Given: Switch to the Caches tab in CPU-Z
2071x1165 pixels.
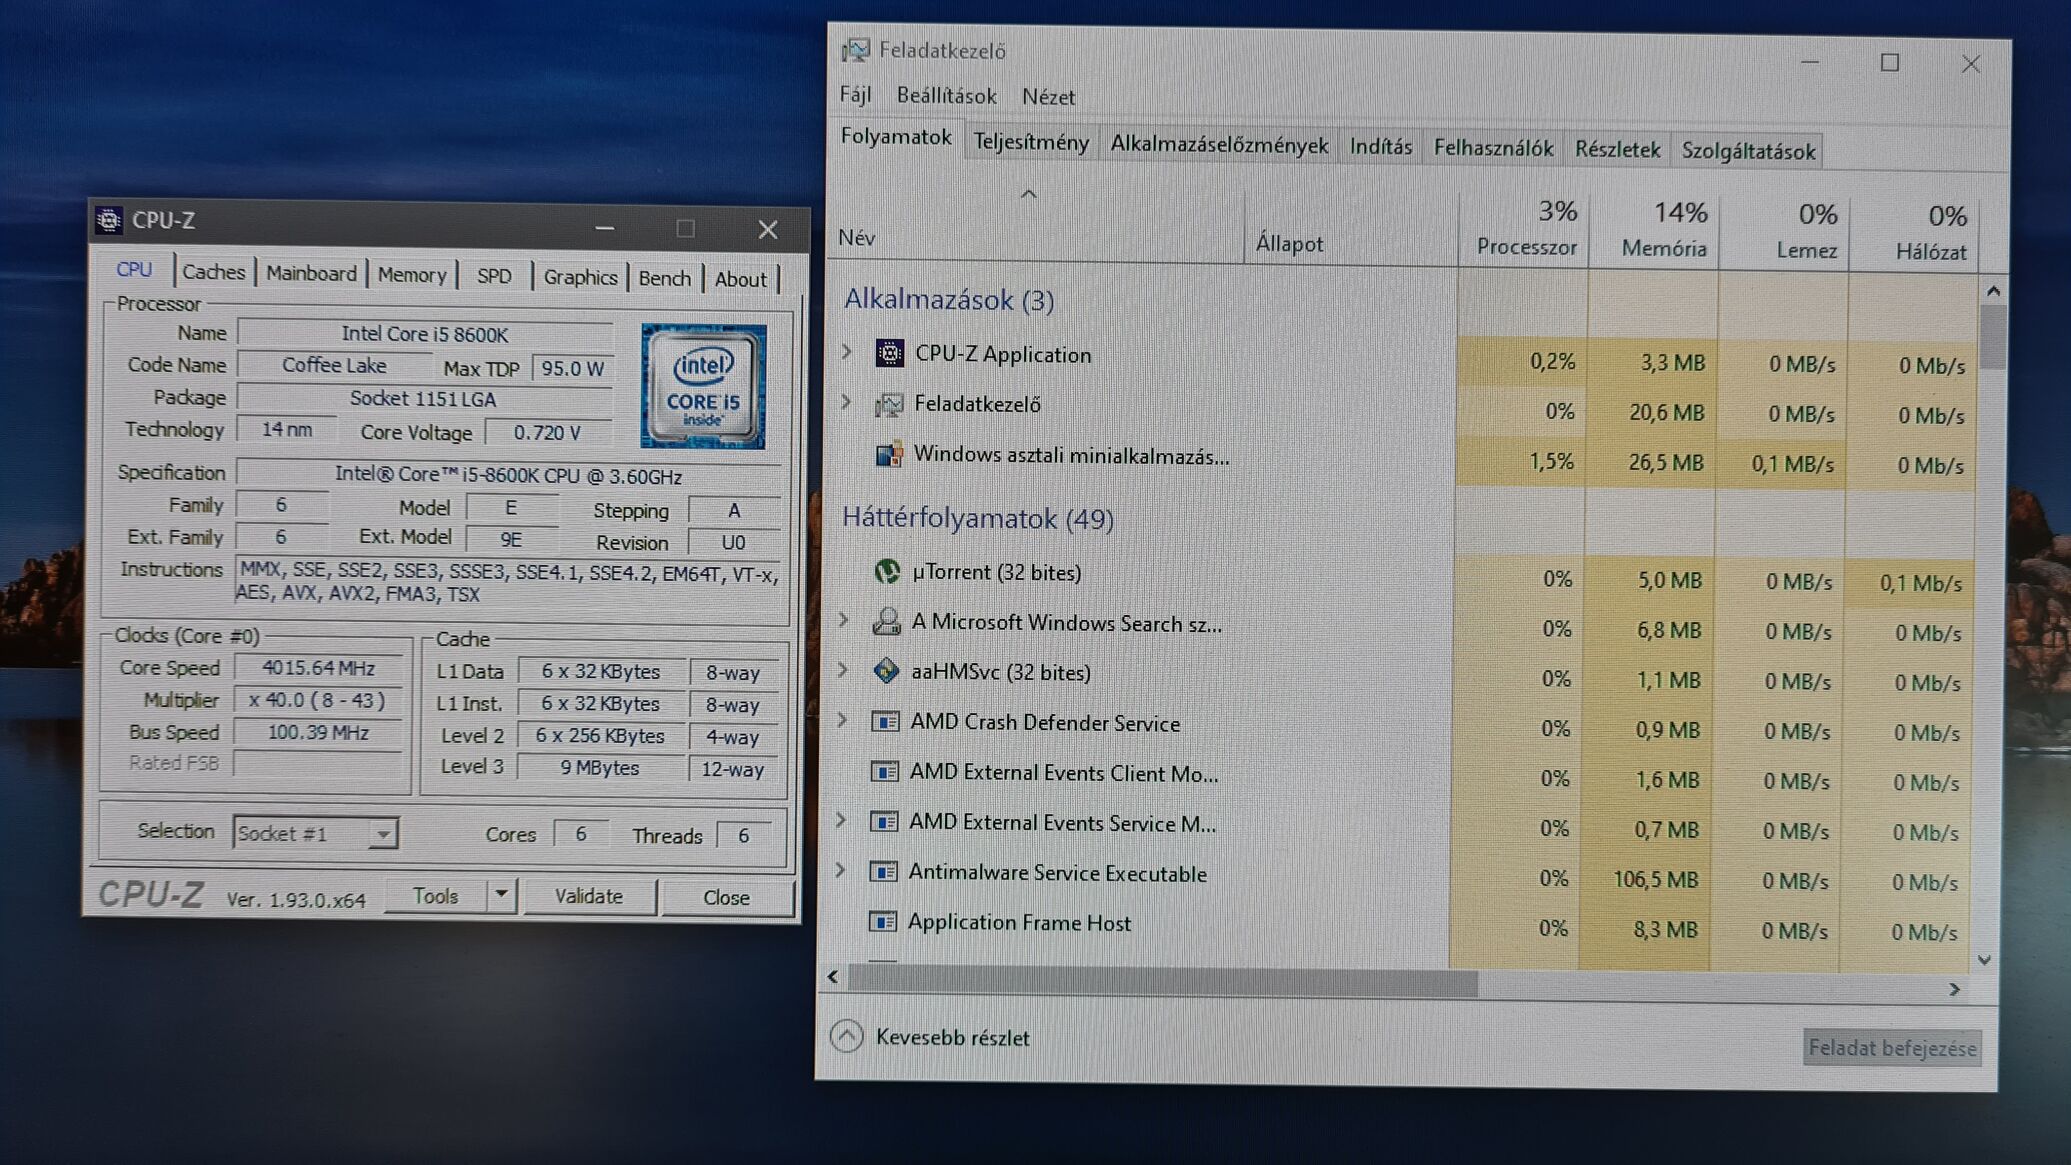Looking at the screenshot, I should (x=213, y=272).
